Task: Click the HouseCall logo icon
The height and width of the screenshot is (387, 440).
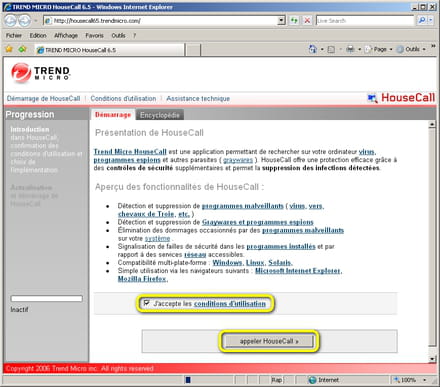Action: (x=372, y=98)
